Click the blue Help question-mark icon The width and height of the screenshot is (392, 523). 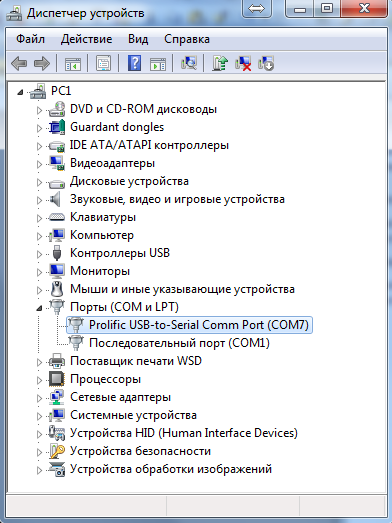pyautogui.click(x=134, y=63)
